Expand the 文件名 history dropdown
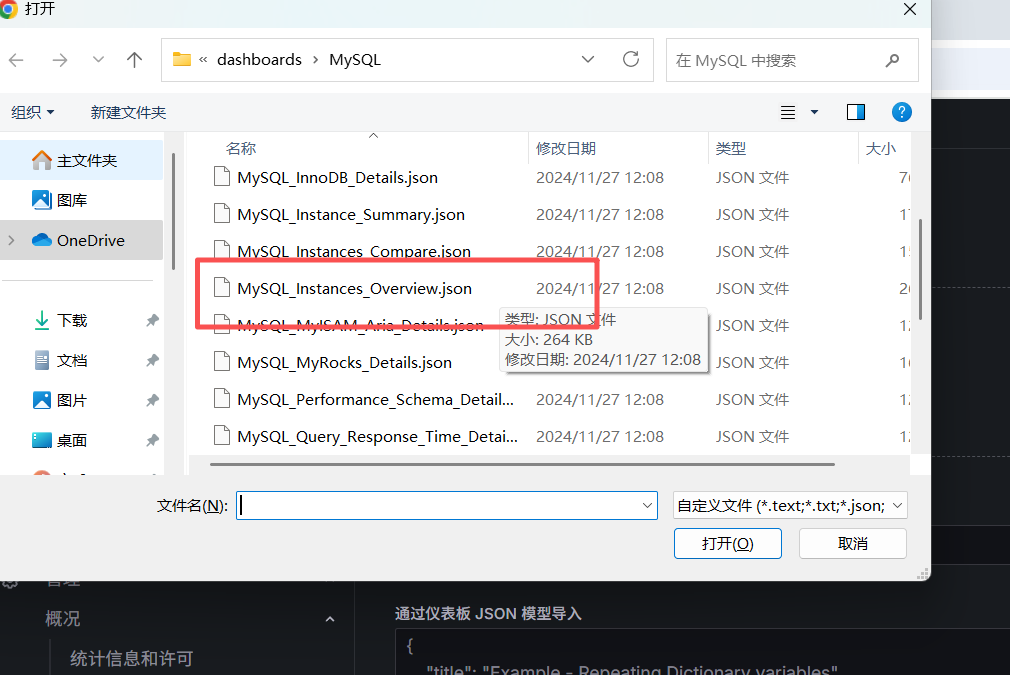The image size is (1010, 675). pos(647,506)
